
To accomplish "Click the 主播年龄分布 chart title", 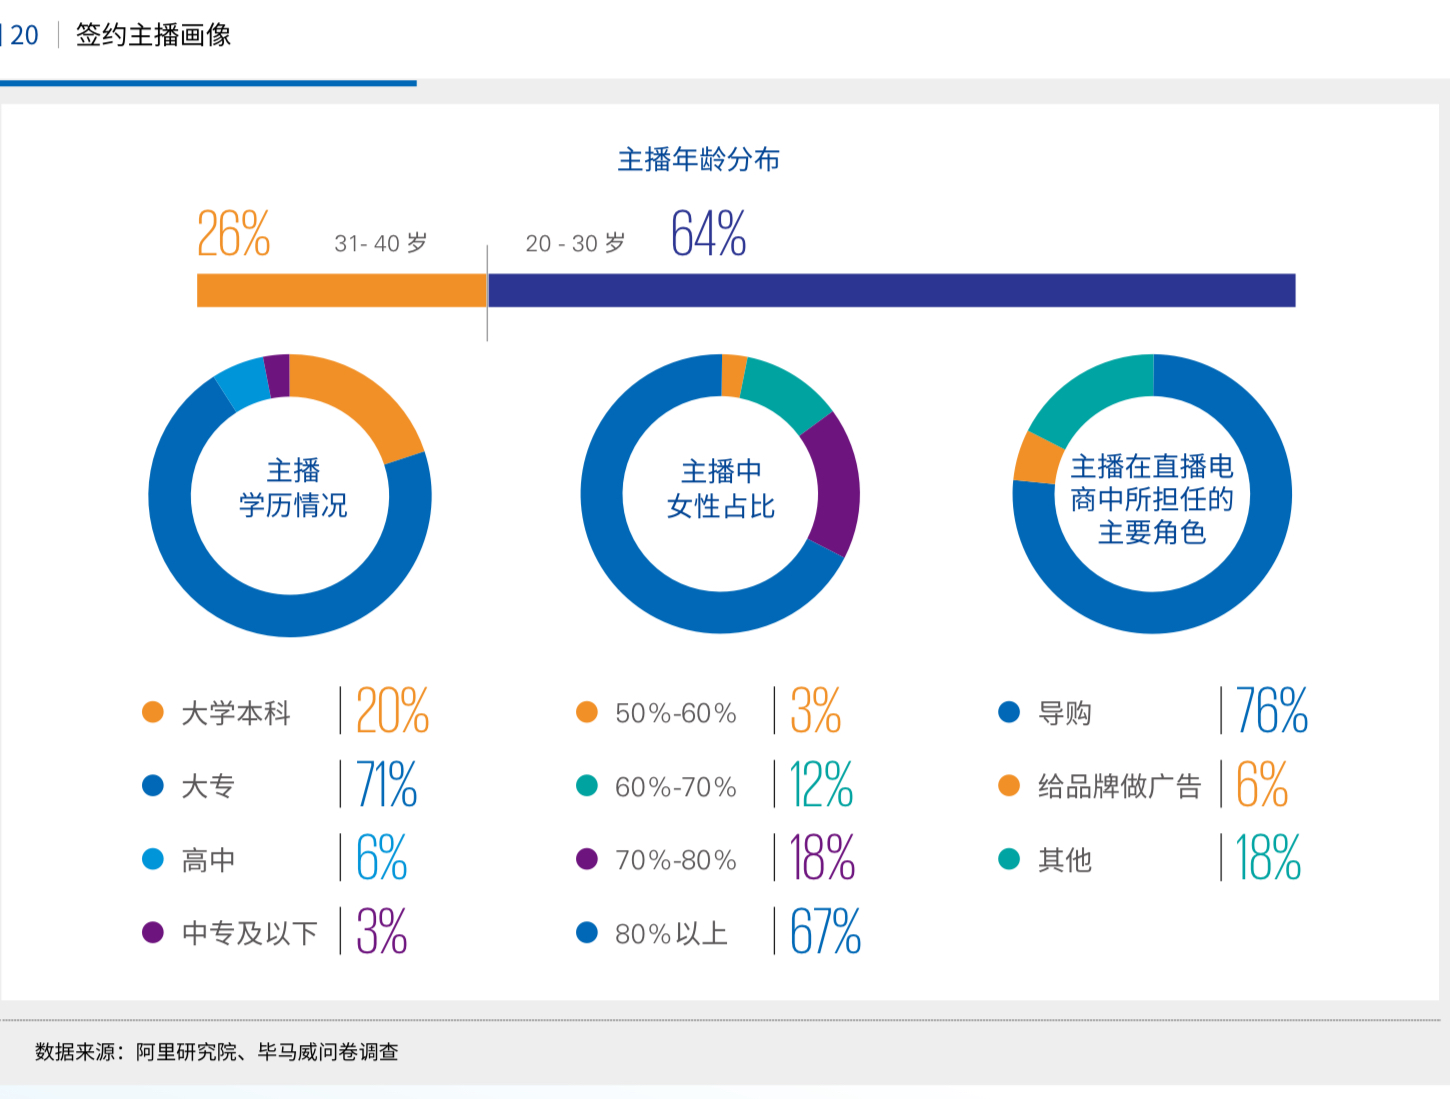I will [x=698, y=160].
